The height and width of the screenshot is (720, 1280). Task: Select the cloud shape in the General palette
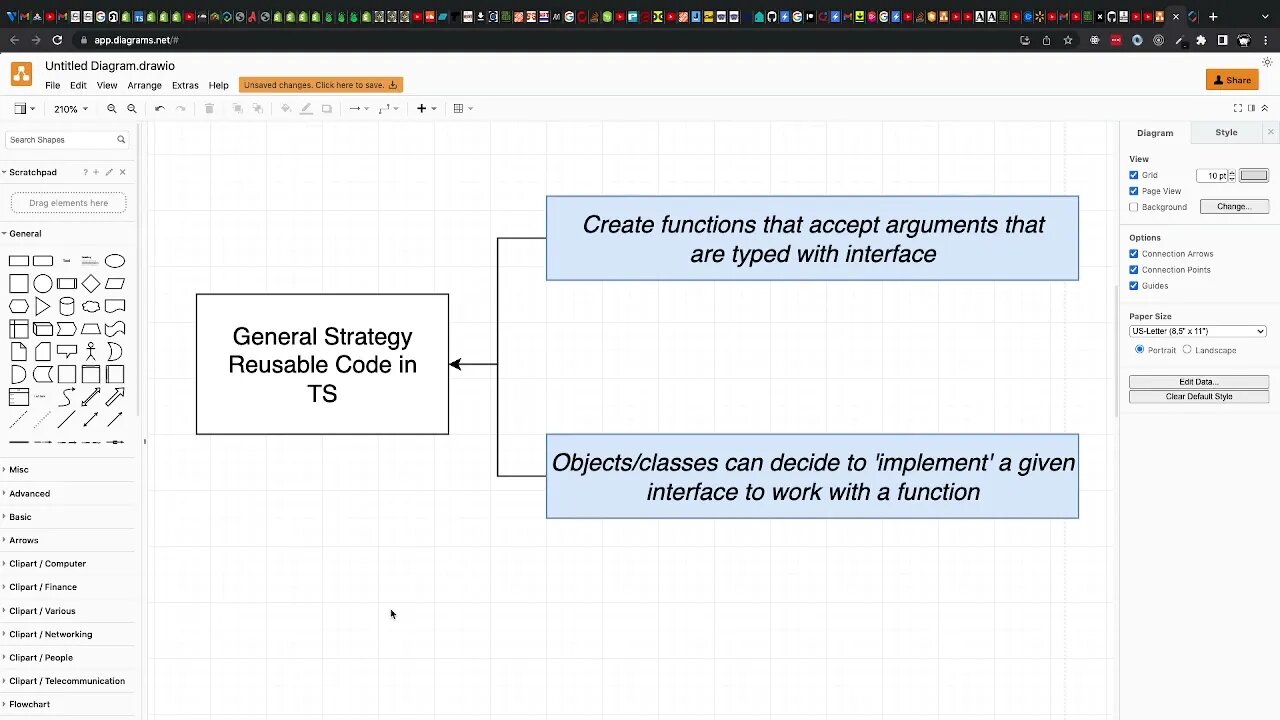(91, 306)
